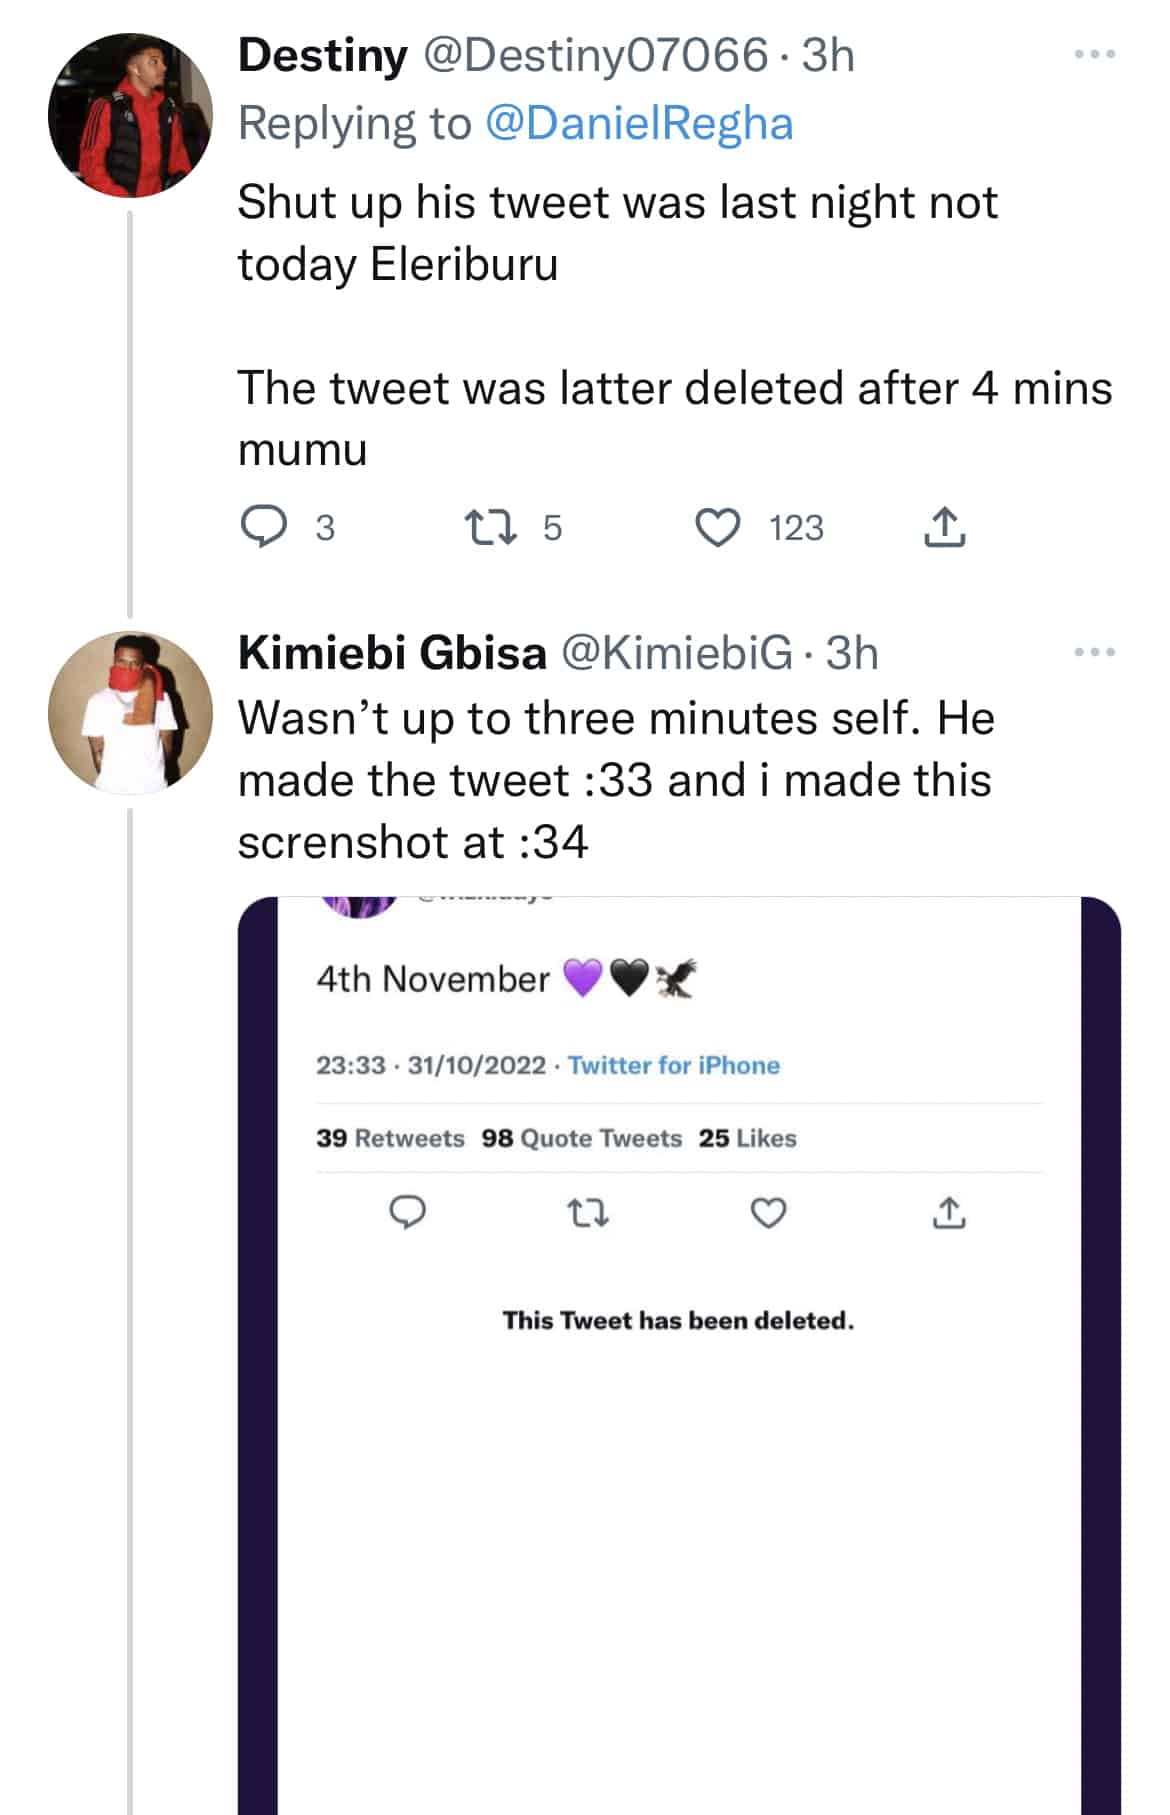Viewport: 1170px width, 1815px height.
Task: View the 25 Likes list
Action: click(747, 1138)
